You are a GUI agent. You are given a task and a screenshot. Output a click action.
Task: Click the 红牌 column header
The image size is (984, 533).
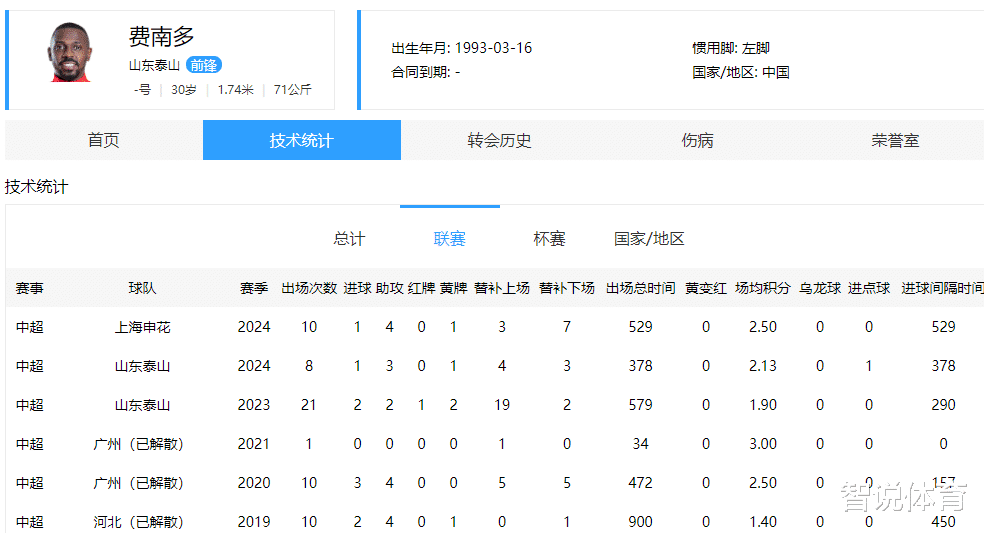click(421, 288)
